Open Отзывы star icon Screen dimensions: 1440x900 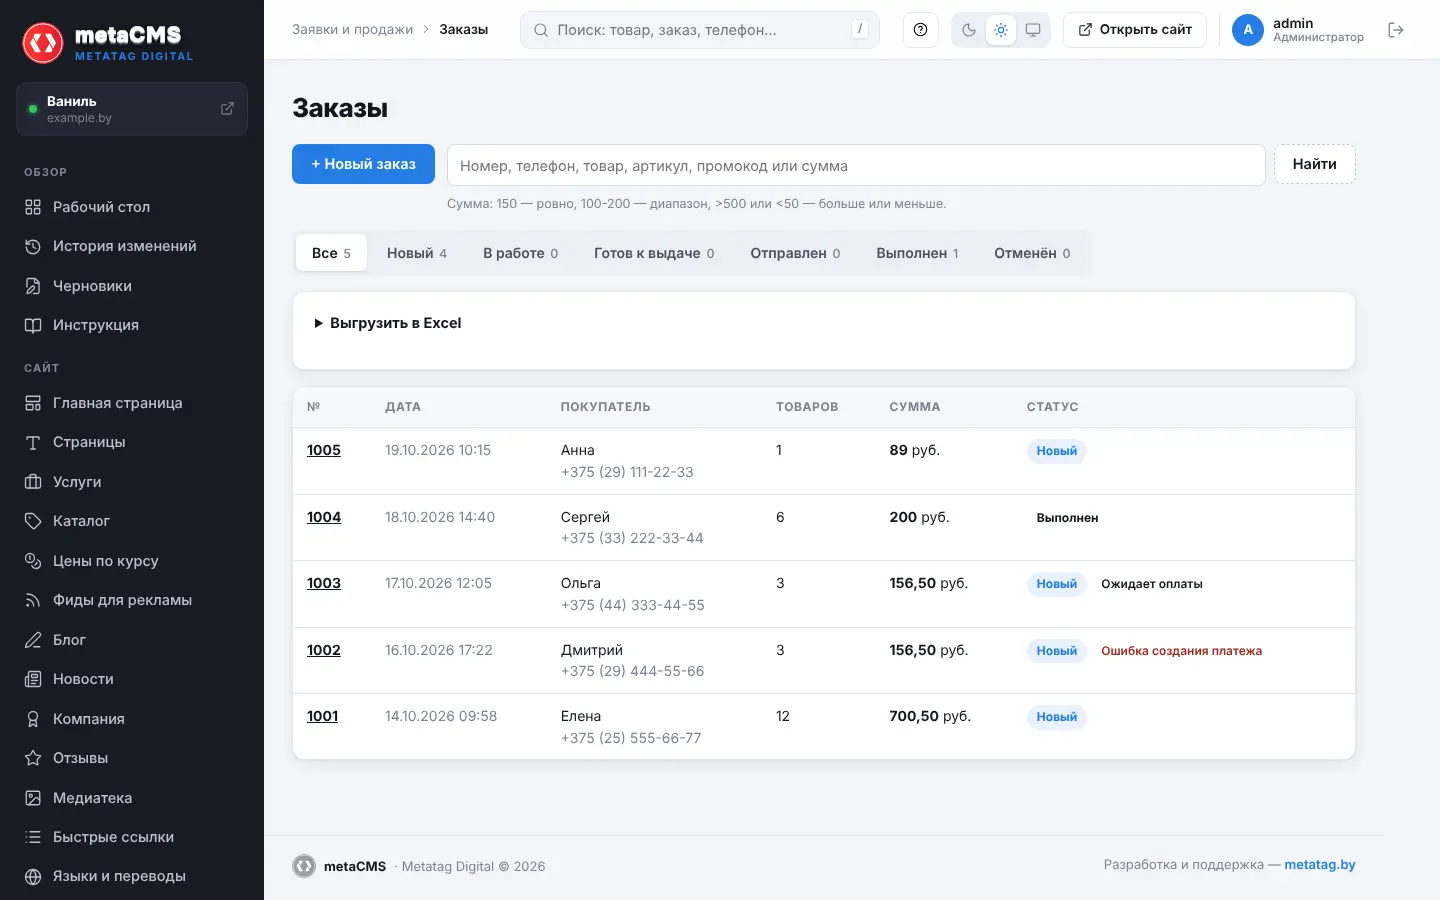click(33, 758)
